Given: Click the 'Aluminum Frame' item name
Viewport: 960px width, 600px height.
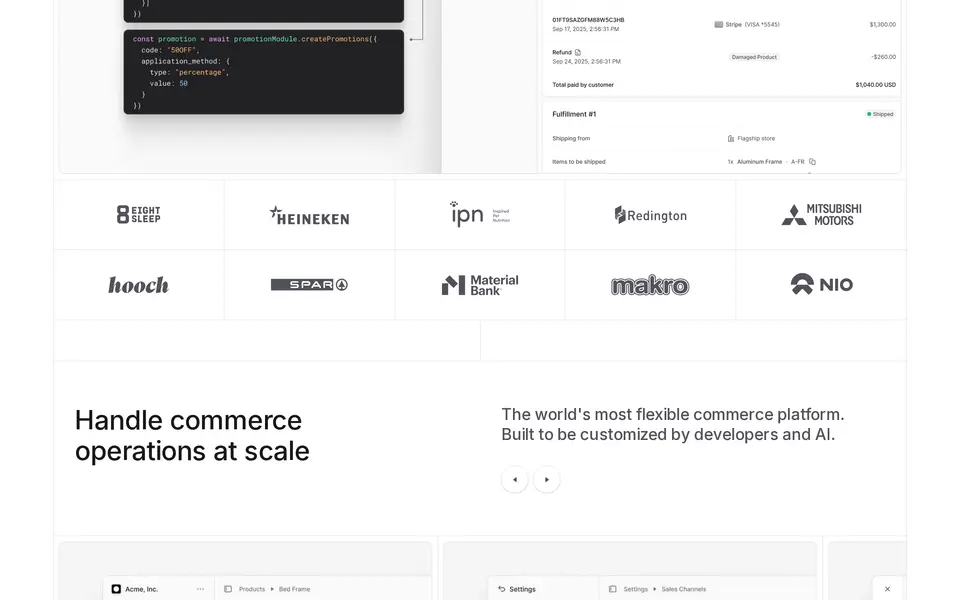Looking at the screenshot, I should 759,162.
